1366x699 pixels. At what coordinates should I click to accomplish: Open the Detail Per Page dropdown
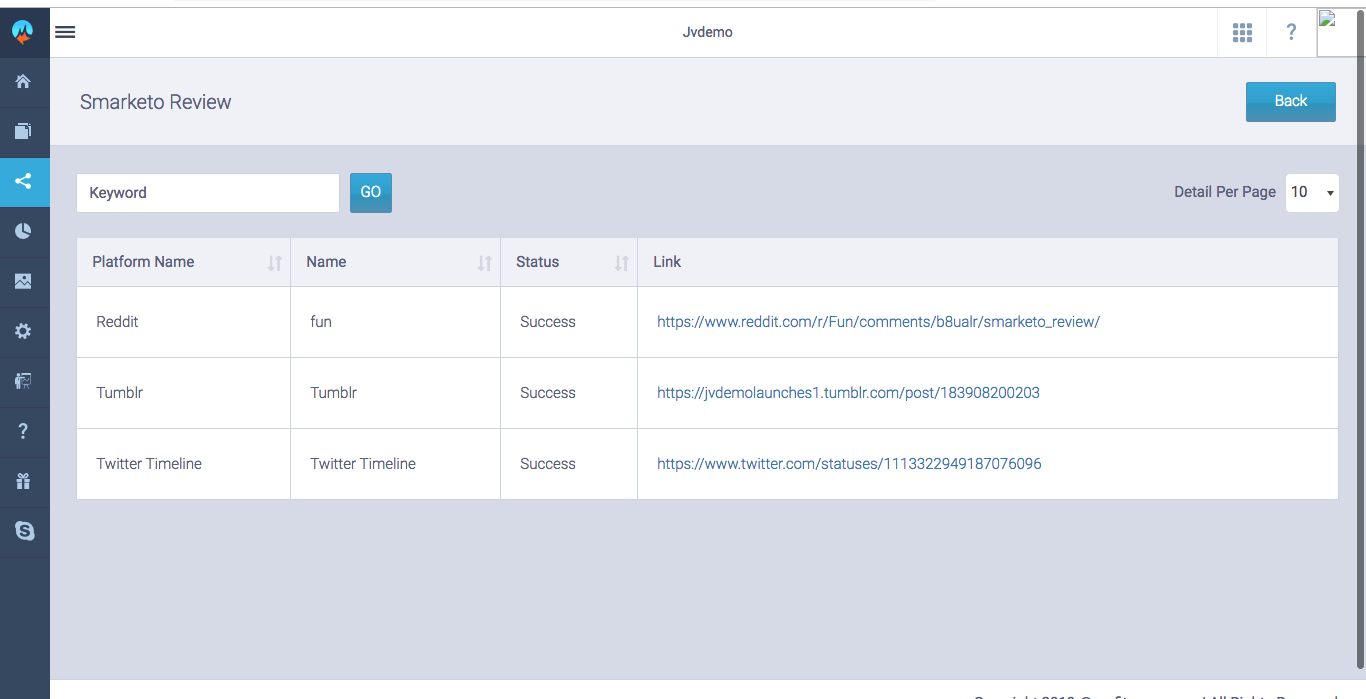click(x=1312, y=193)
